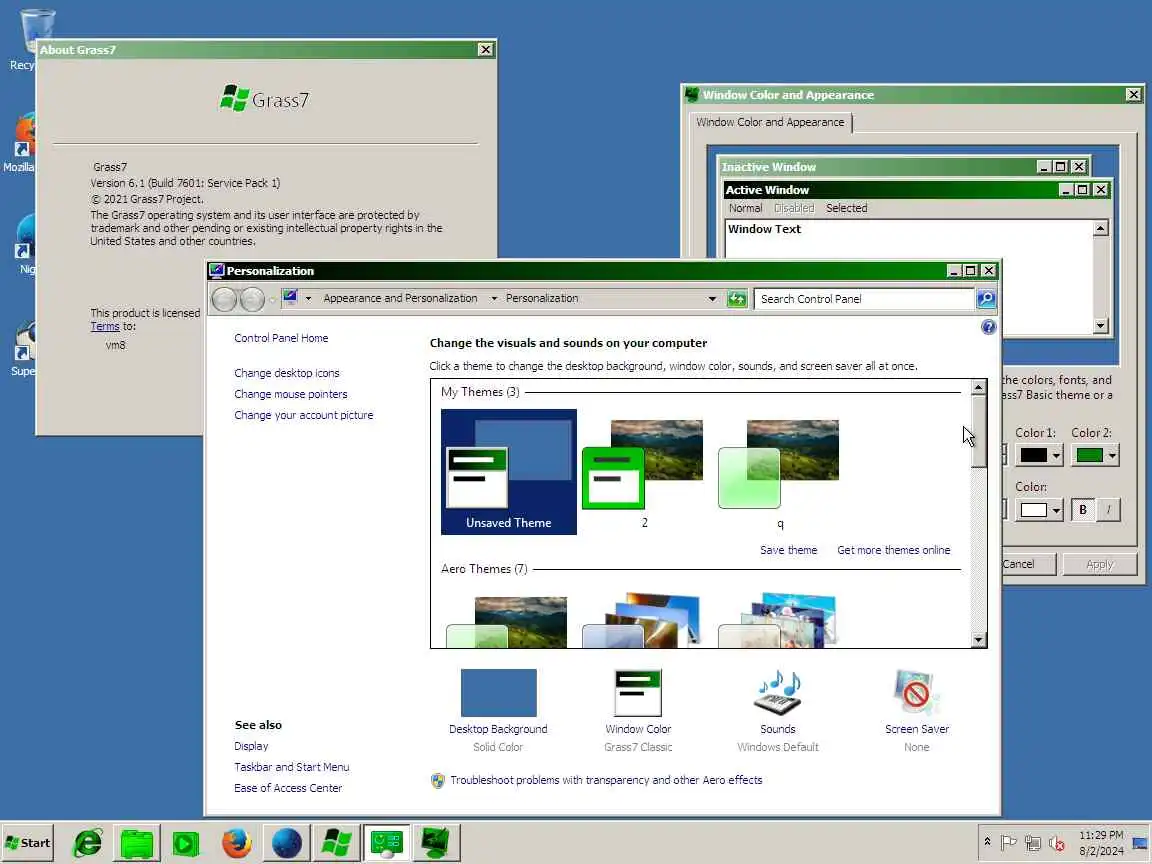Click Change desktop icons link

tap(287, 373)
